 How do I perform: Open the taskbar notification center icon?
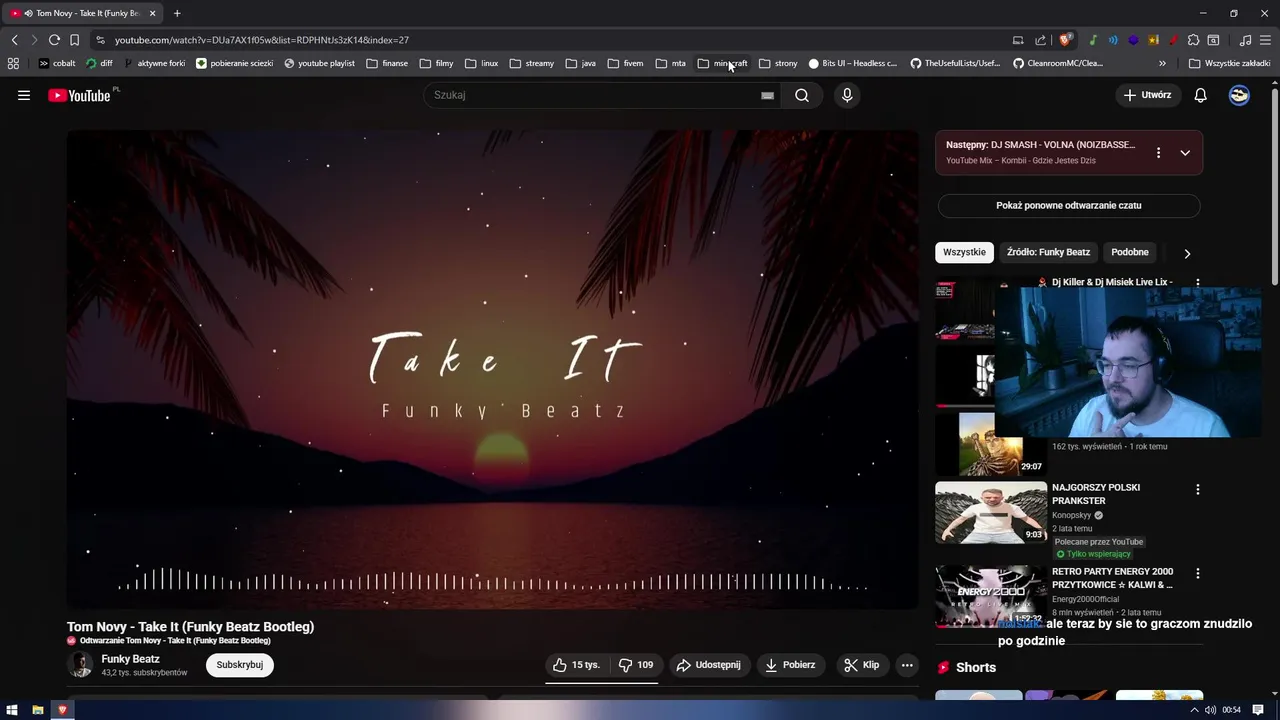[1258, 710]
